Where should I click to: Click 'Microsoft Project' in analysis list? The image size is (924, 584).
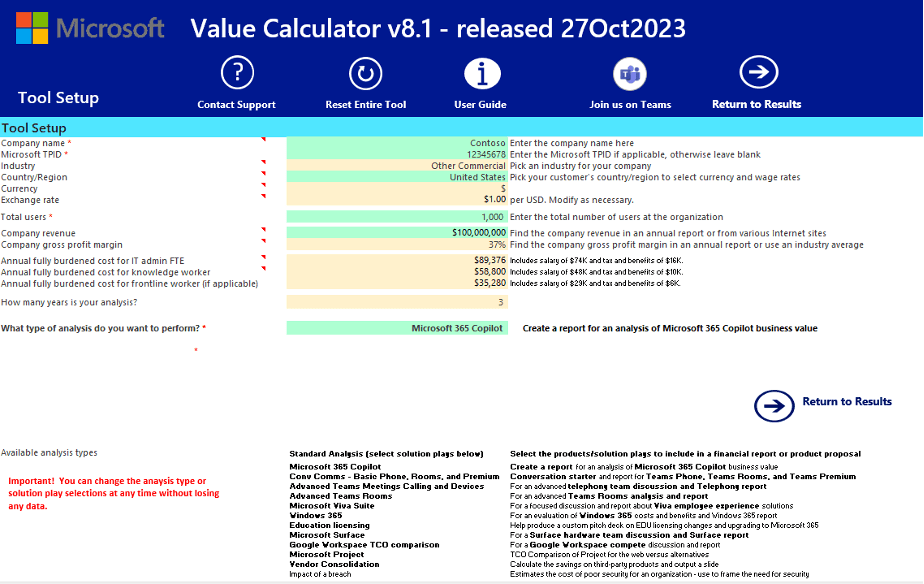[x=326, y=555]
